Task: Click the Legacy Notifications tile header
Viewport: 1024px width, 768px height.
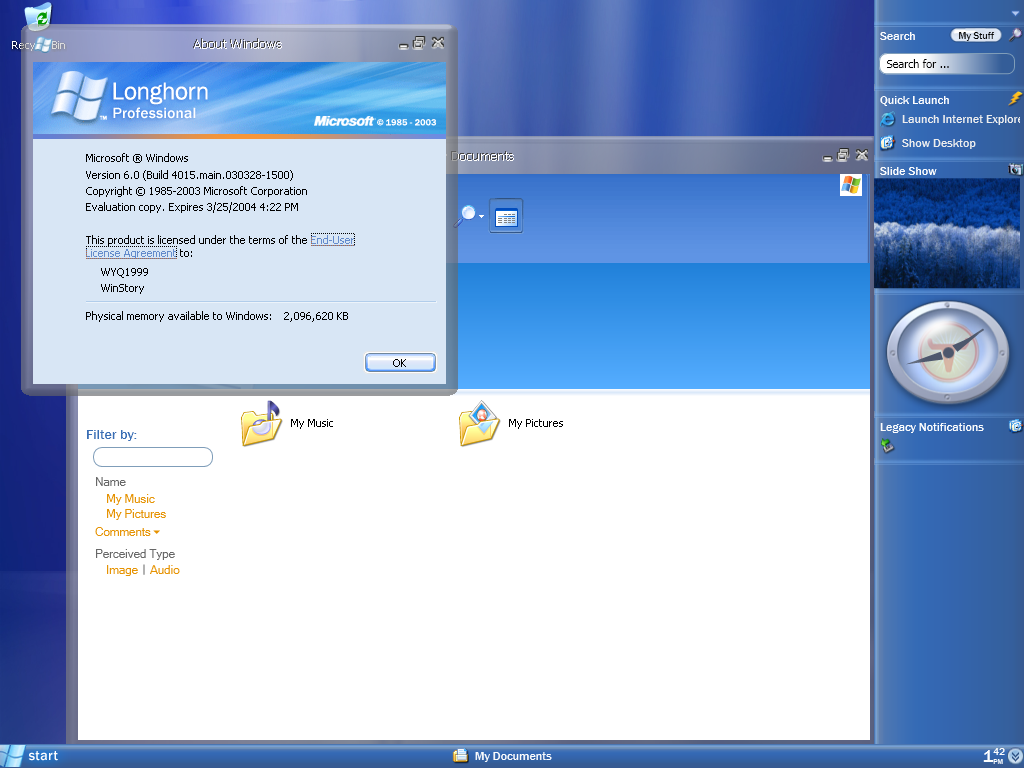Action: pos(931,427)
